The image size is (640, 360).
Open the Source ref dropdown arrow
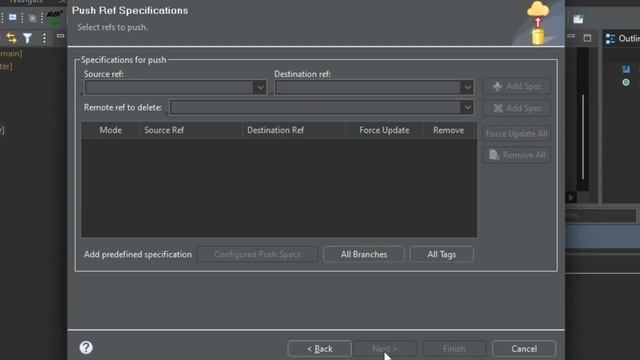260,87
